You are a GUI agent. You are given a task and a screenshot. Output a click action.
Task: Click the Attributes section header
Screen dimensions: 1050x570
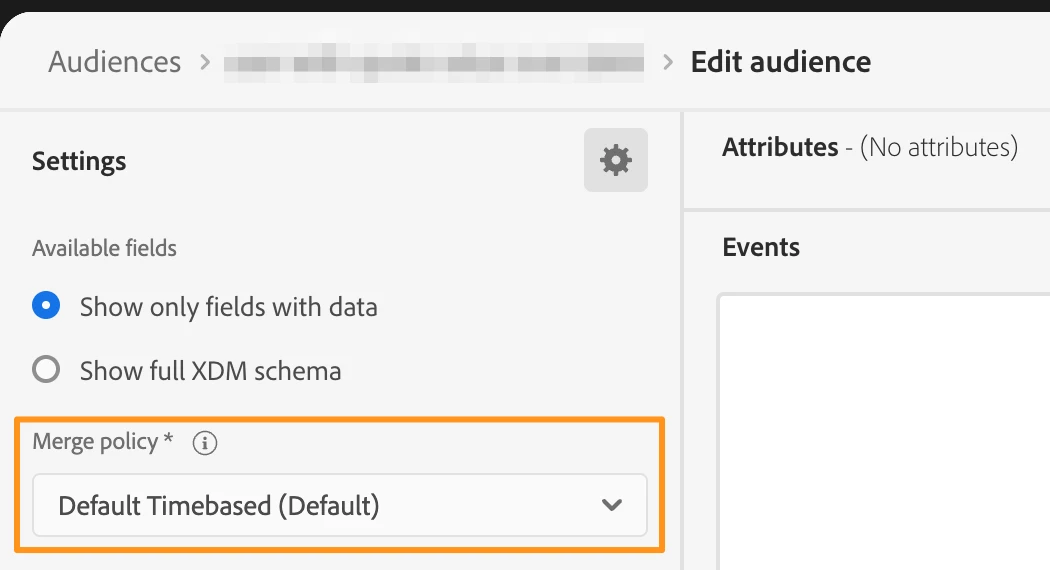click(x=780, y=148)
